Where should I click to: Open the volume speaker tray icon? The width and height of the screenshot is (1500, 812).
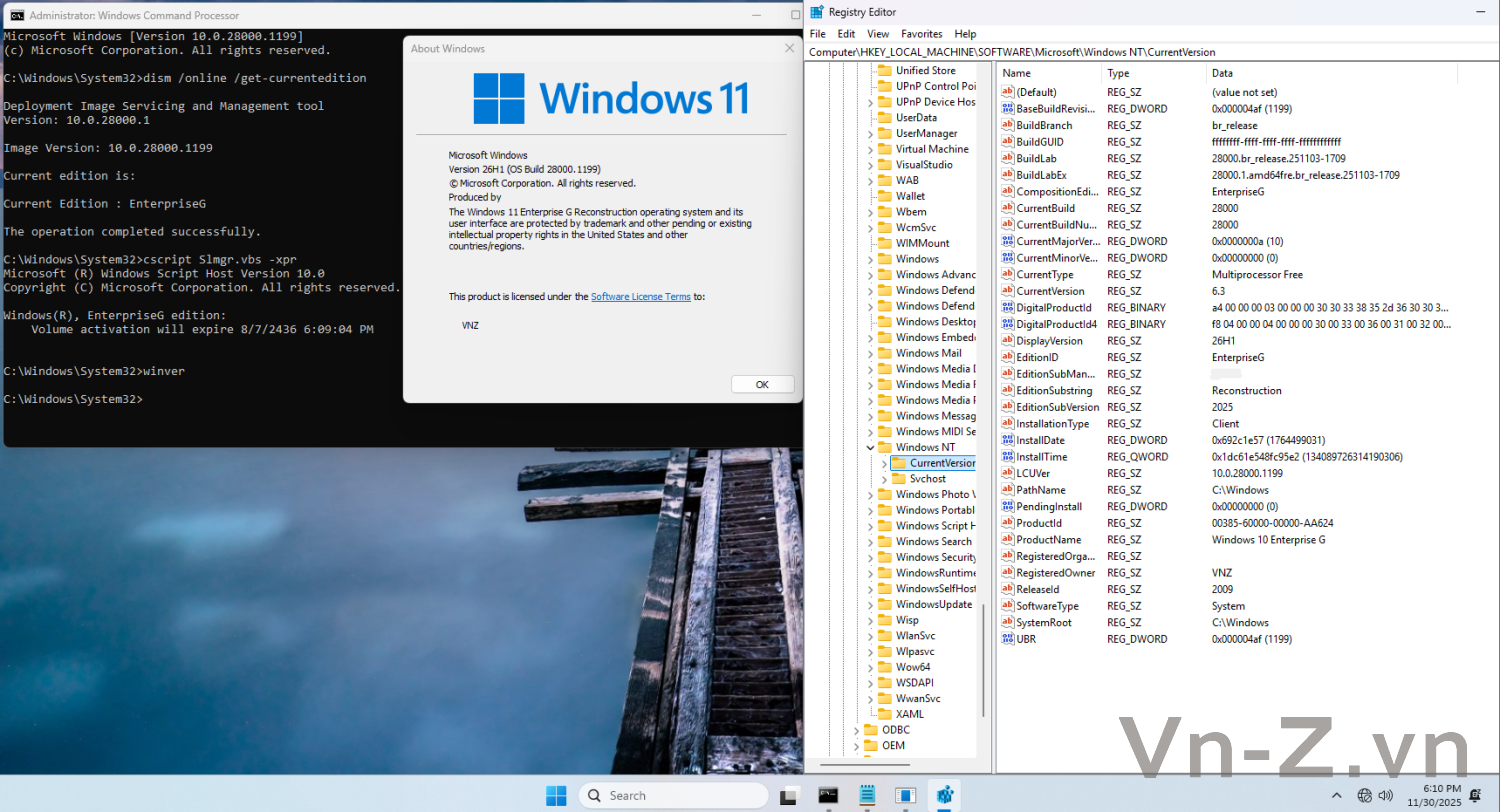pos(1385,795)
